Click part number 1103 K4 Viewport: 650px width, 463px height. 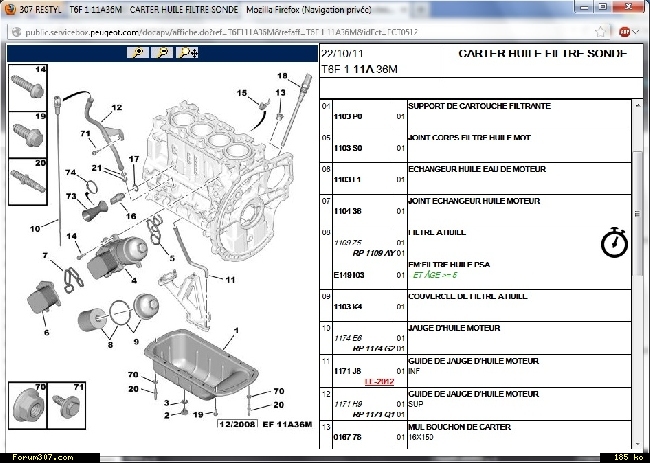[348, 307]
